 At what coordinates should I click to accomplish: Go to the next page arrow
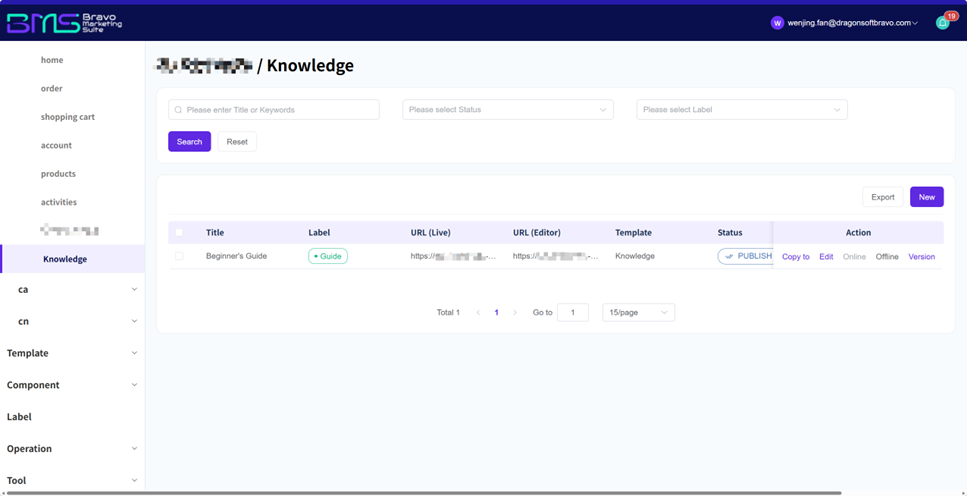point(515,313)
